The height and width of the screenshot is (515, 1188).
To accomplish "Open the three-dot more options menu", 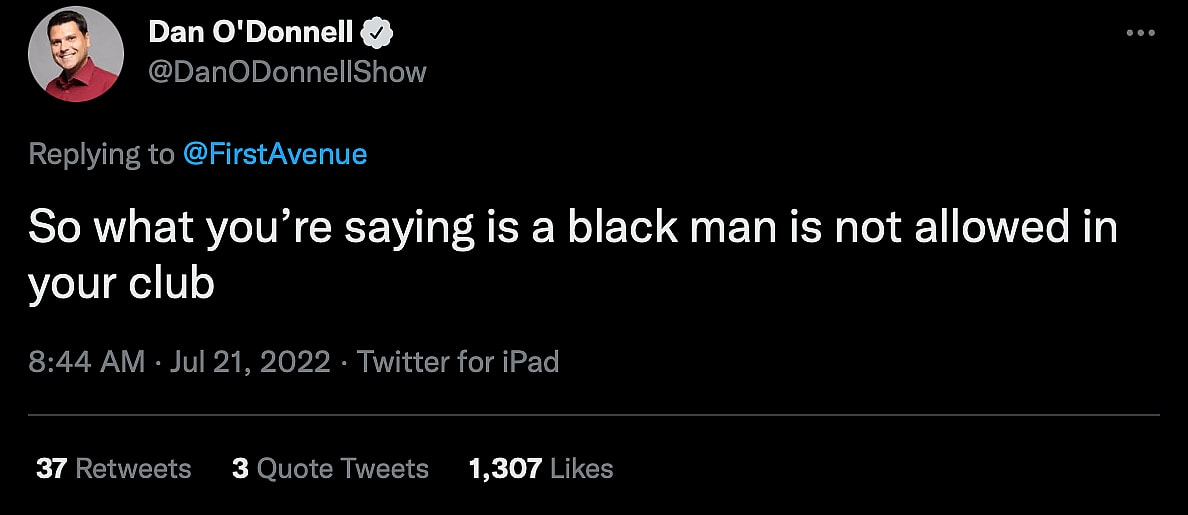I will (x=1140, y=33).
